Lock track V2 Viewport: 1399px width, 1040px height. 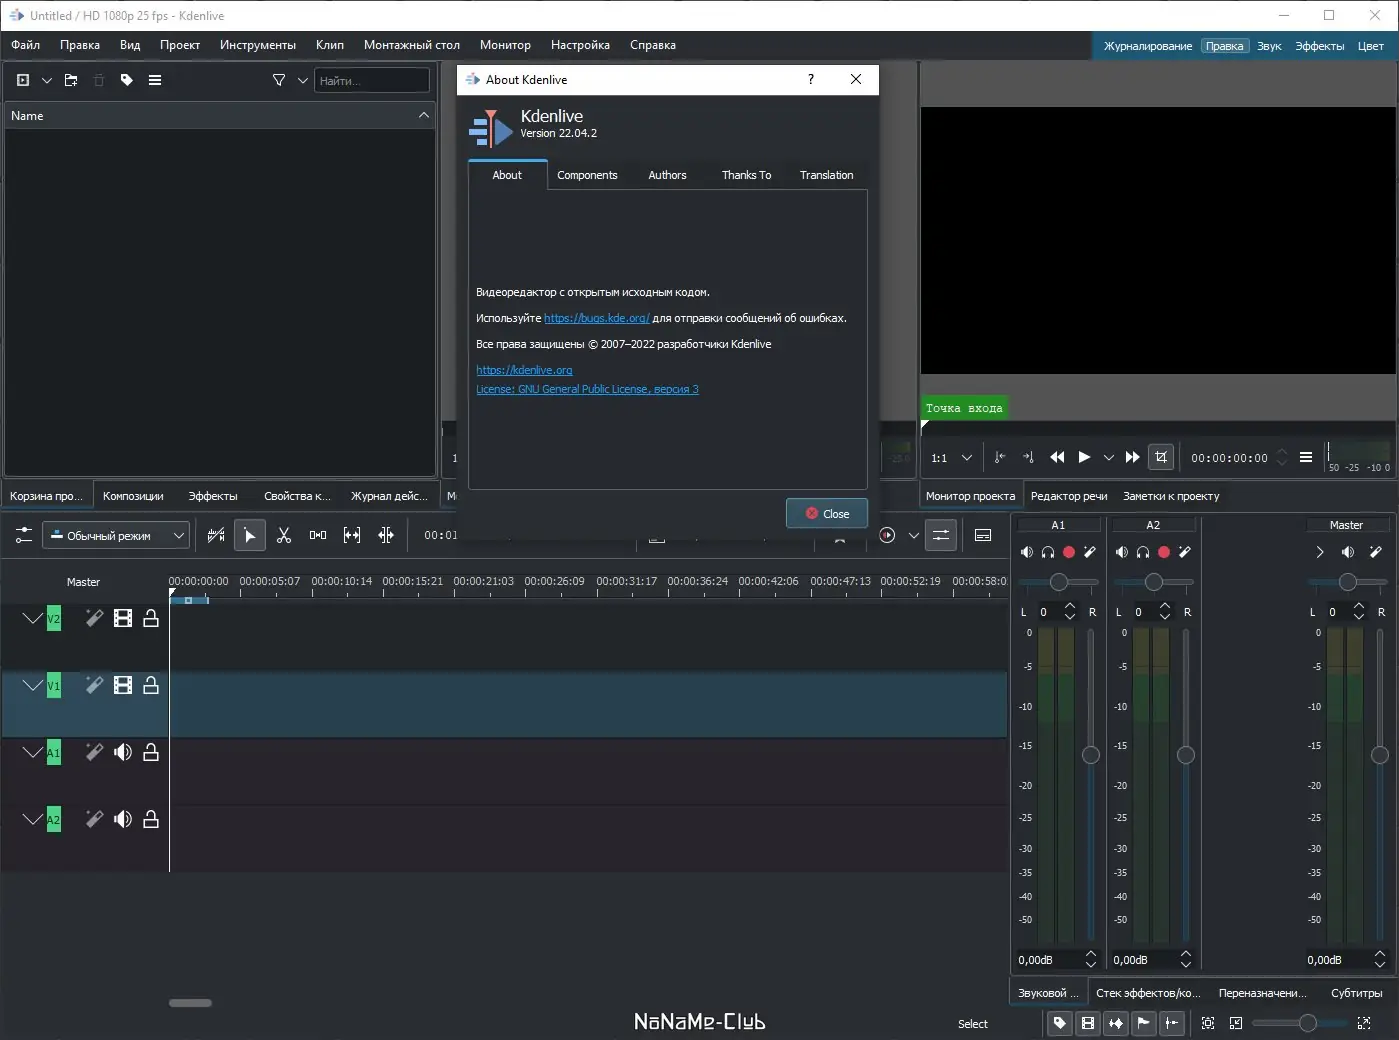(151, 618)
